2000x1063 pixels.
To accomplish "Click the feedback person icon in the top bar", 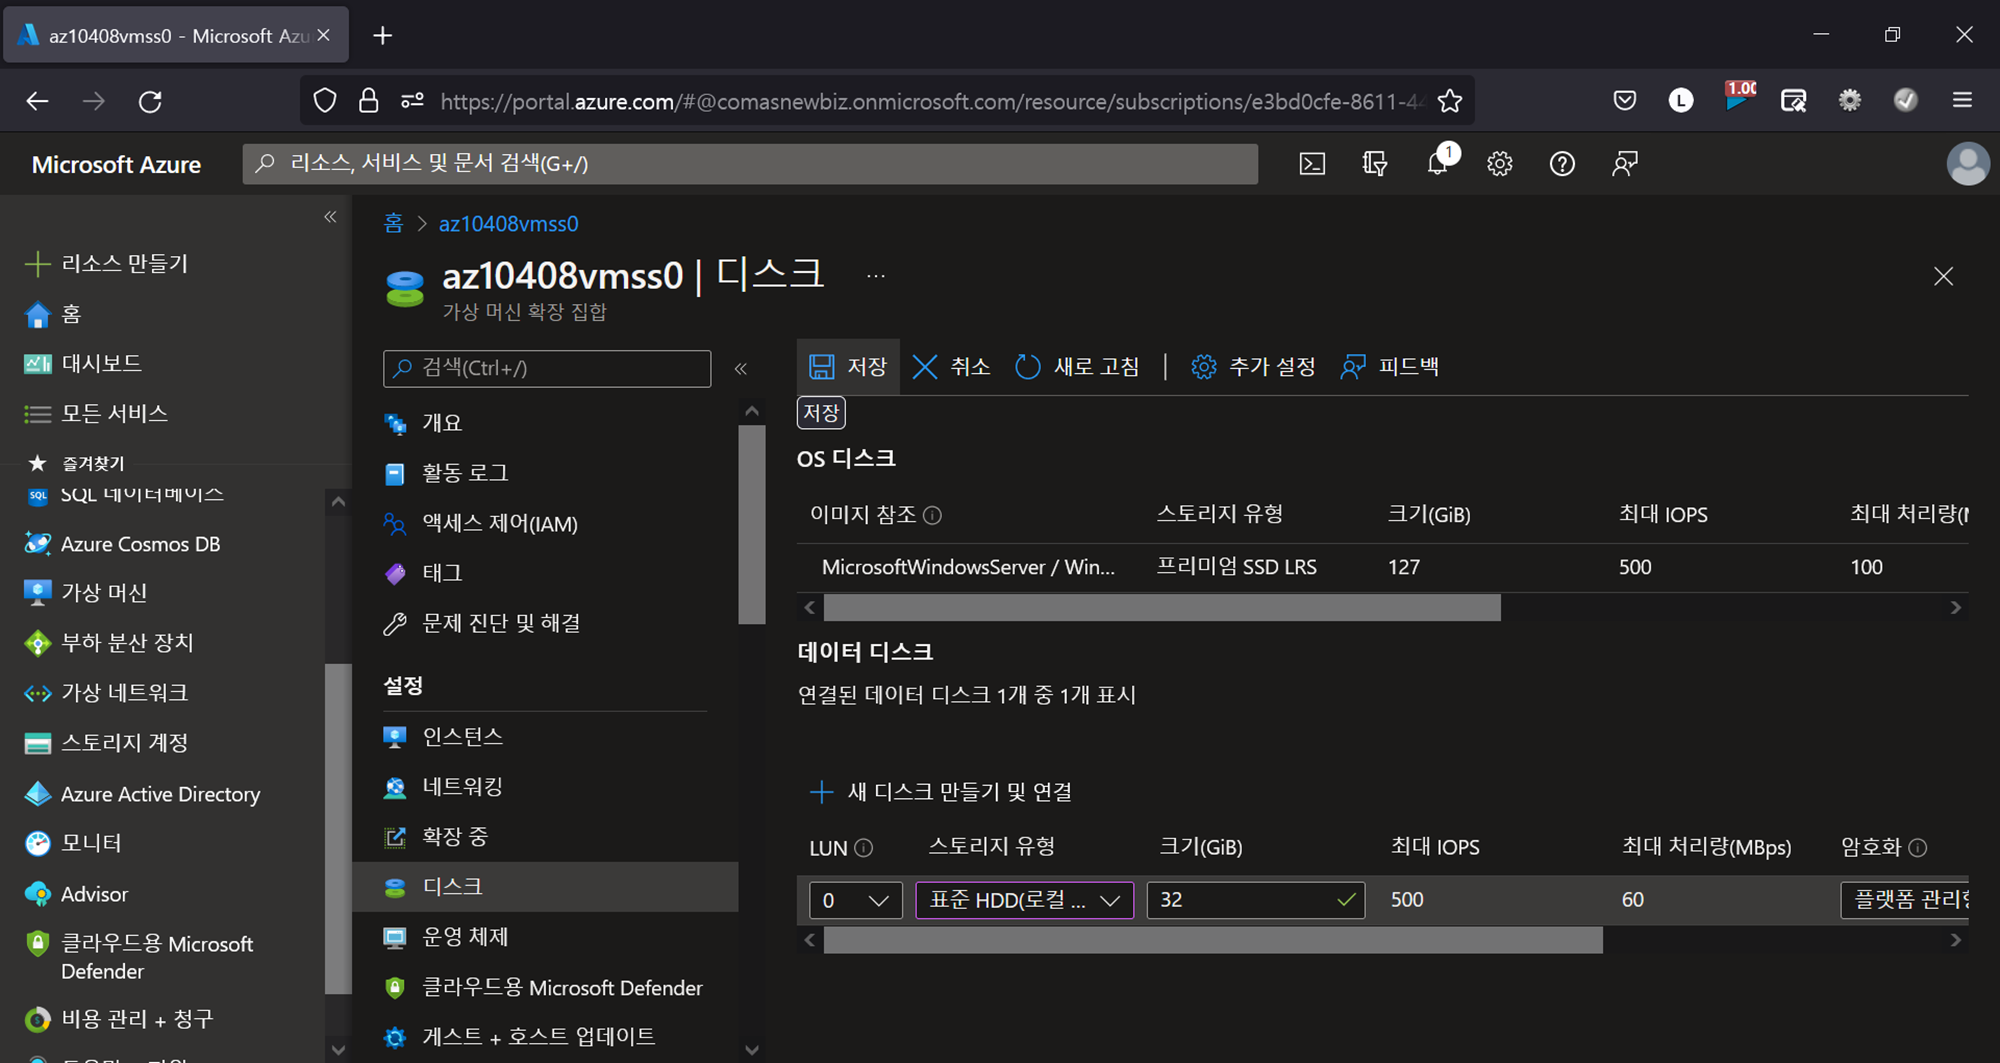I will [1625, 164].
